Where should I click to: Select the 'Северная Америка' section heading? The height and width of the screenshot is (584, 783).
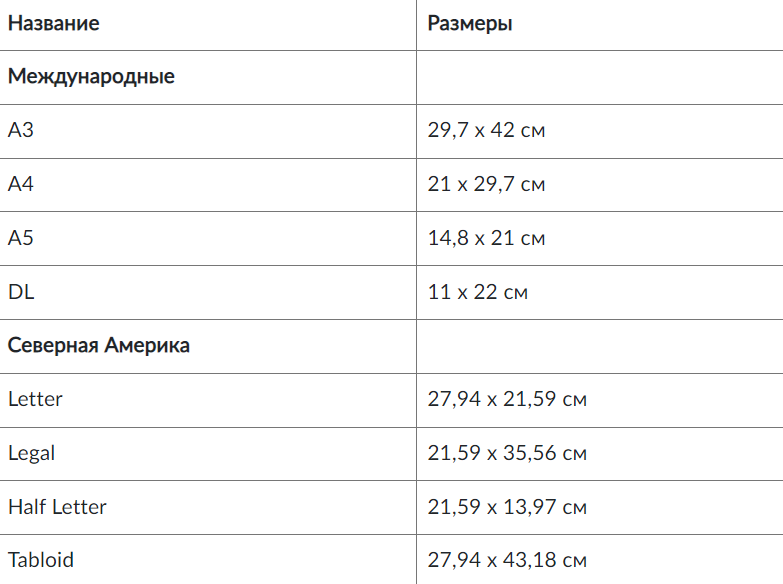coord(98,346)
